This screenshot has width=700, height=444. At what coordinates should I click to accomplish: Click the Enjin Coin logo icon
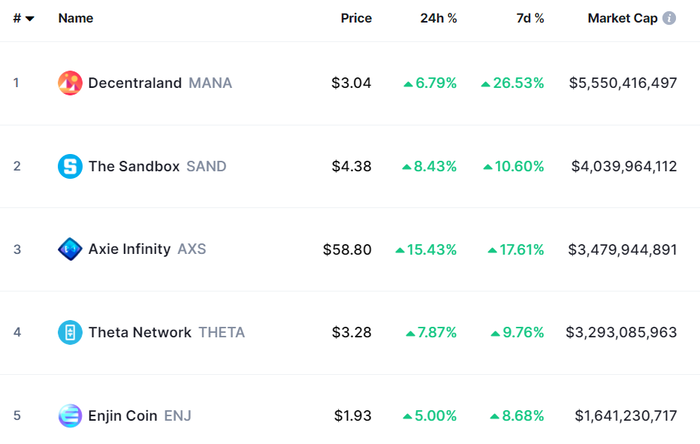click(x=70, y=415)
